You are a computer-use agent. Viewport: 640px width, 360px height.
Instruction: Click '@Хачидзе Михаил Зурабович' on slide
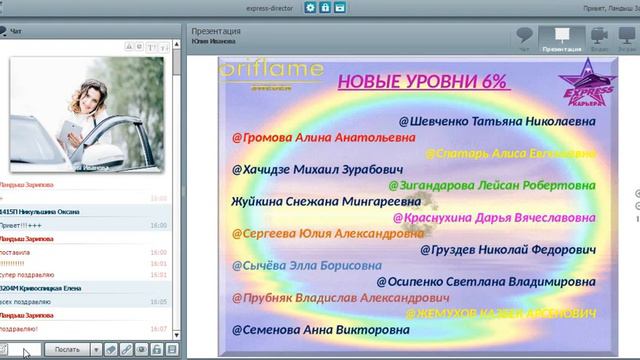(318, 169)
